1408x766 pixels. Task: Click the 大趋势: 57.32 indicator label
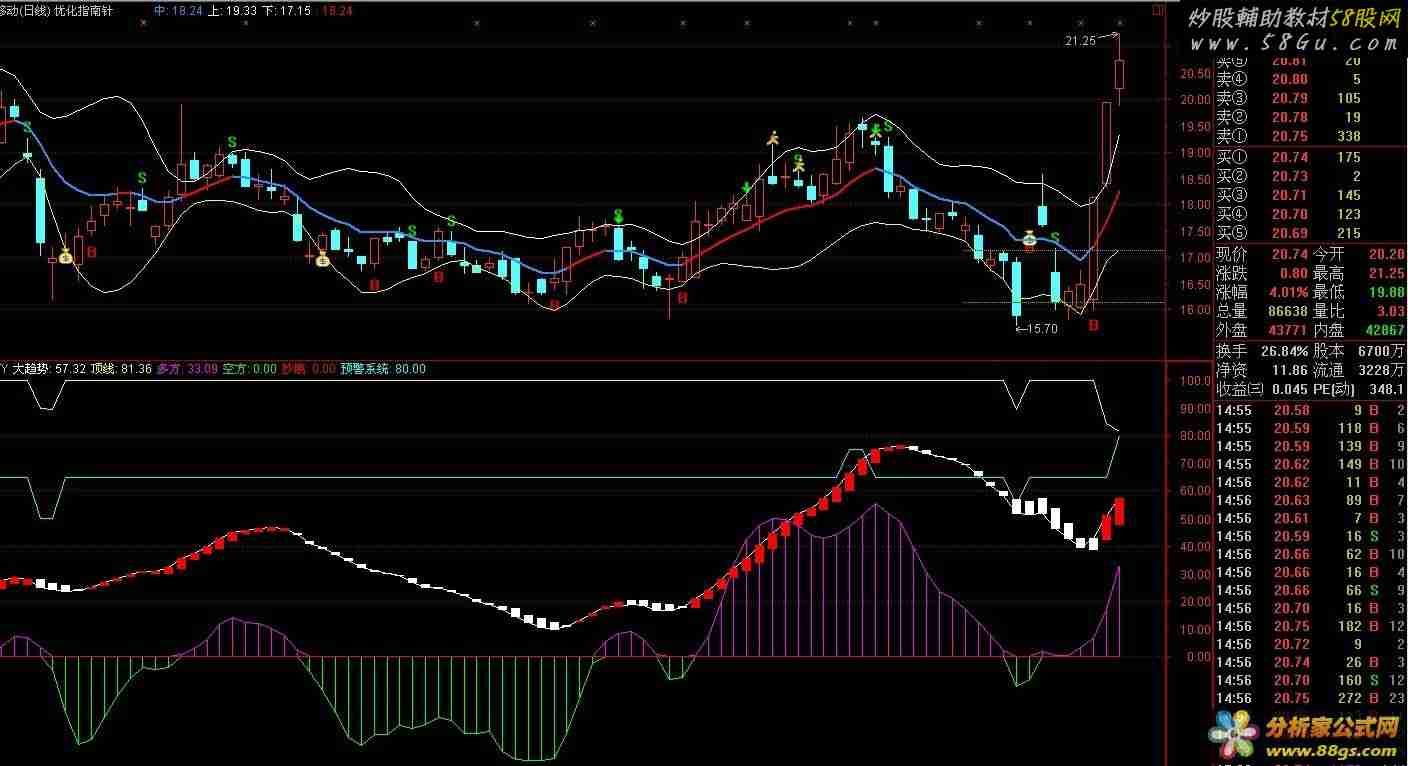(x=49, y=369)
